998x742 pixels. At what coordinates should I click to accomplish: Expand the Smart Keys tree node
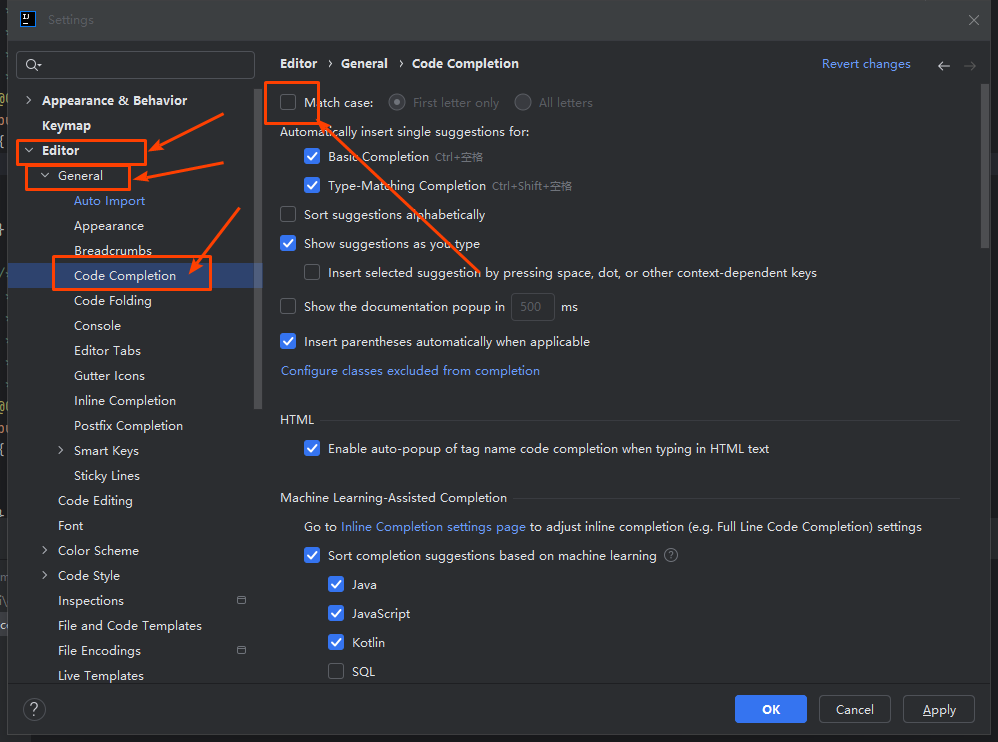[60, 450]
